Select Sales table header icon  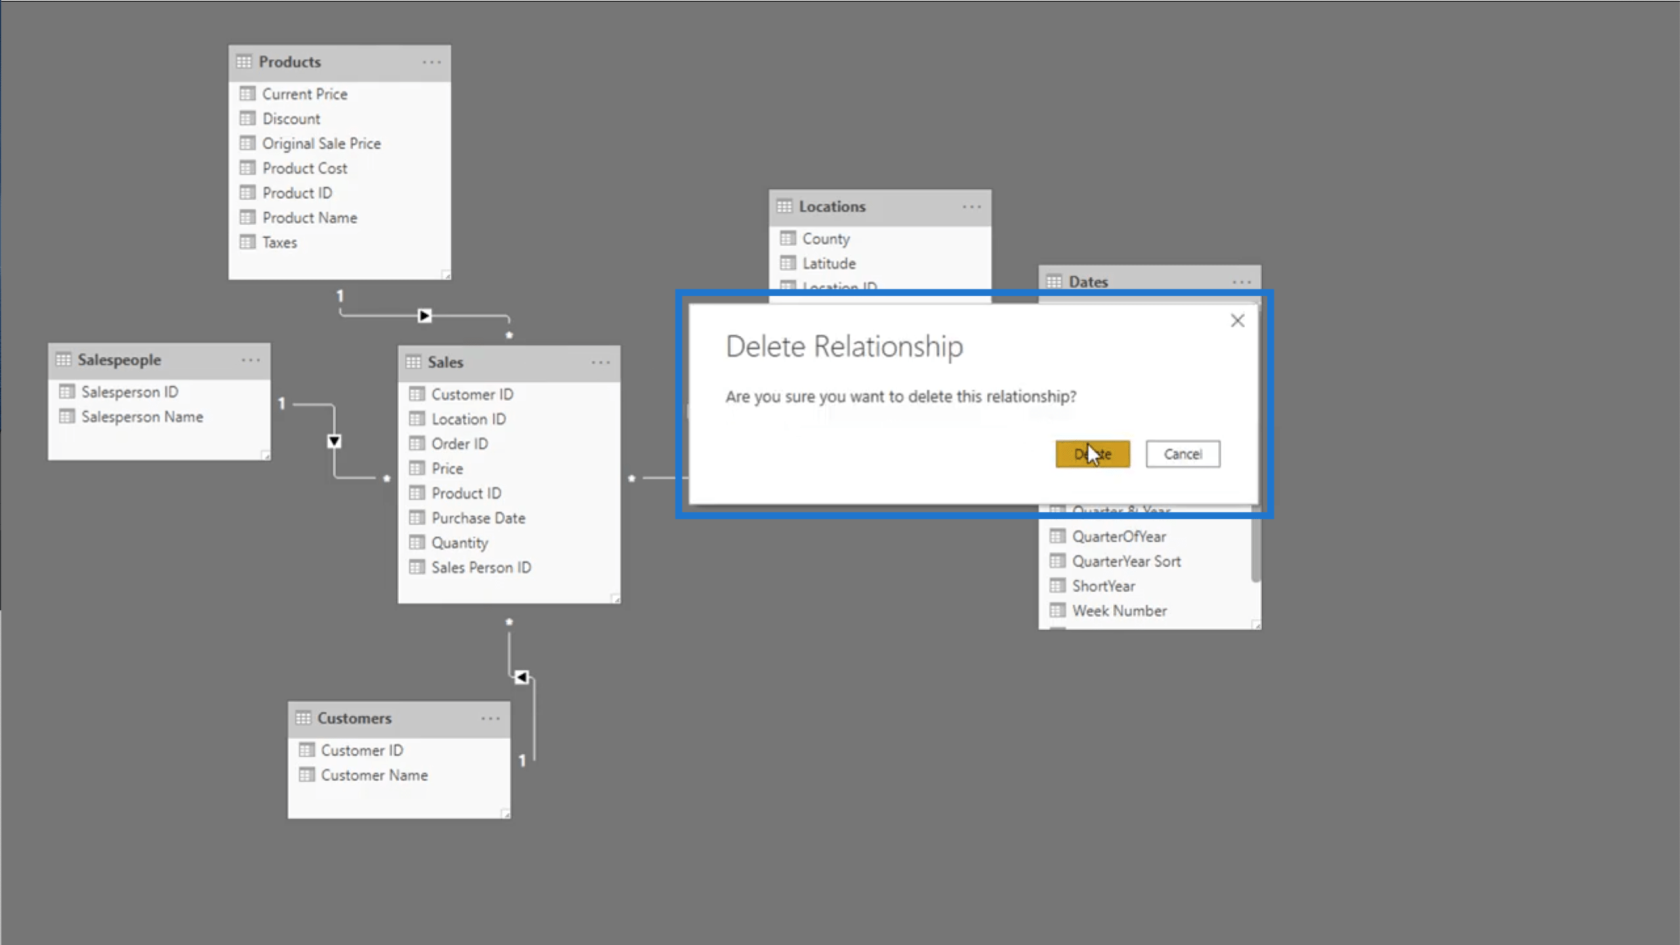[413, 362]
